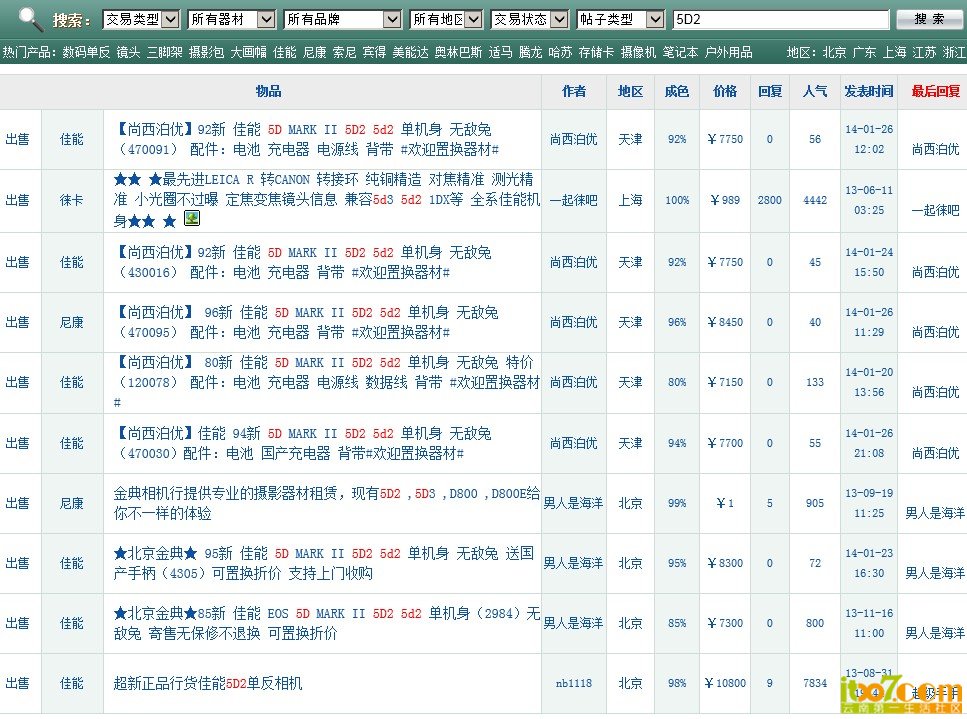Click the search field containing 5D2
This screenshot has height=719, width=967.
point(781,20)
